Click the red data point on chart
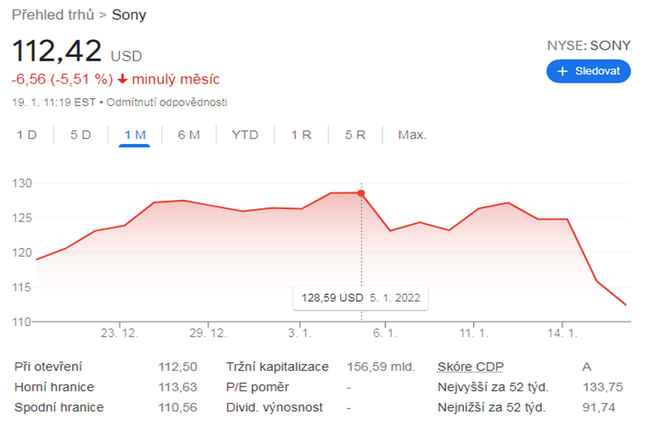 361,193
